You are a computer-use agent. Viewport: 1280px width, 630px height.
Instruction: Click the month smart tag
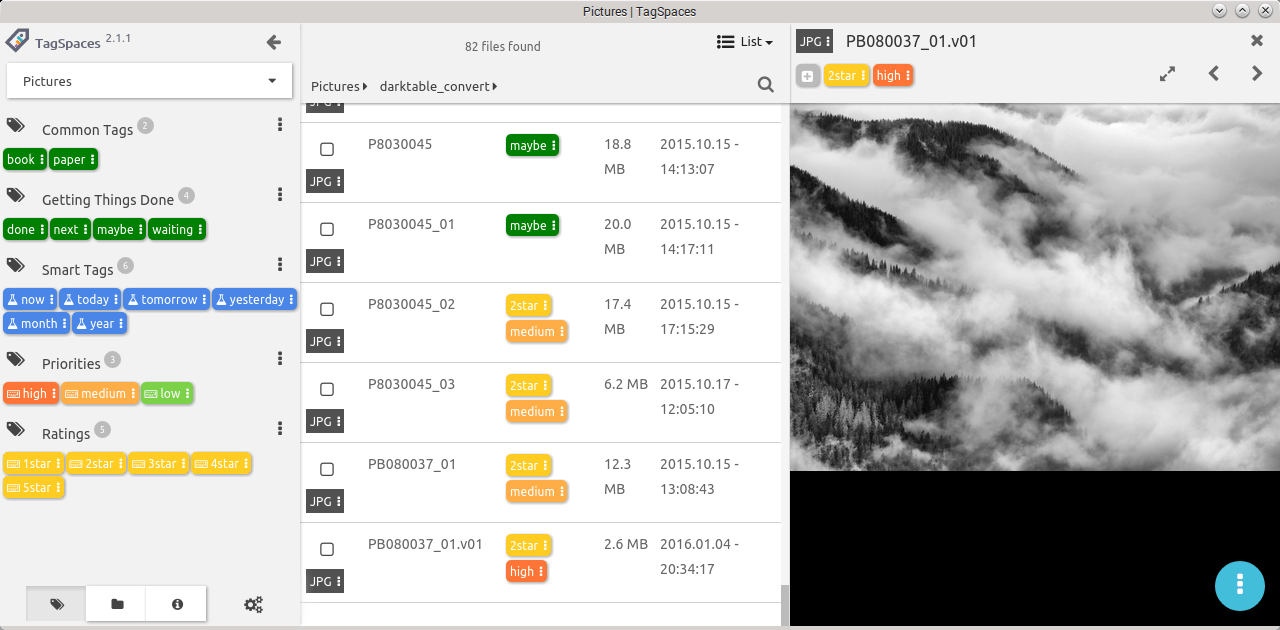(36, 323)
